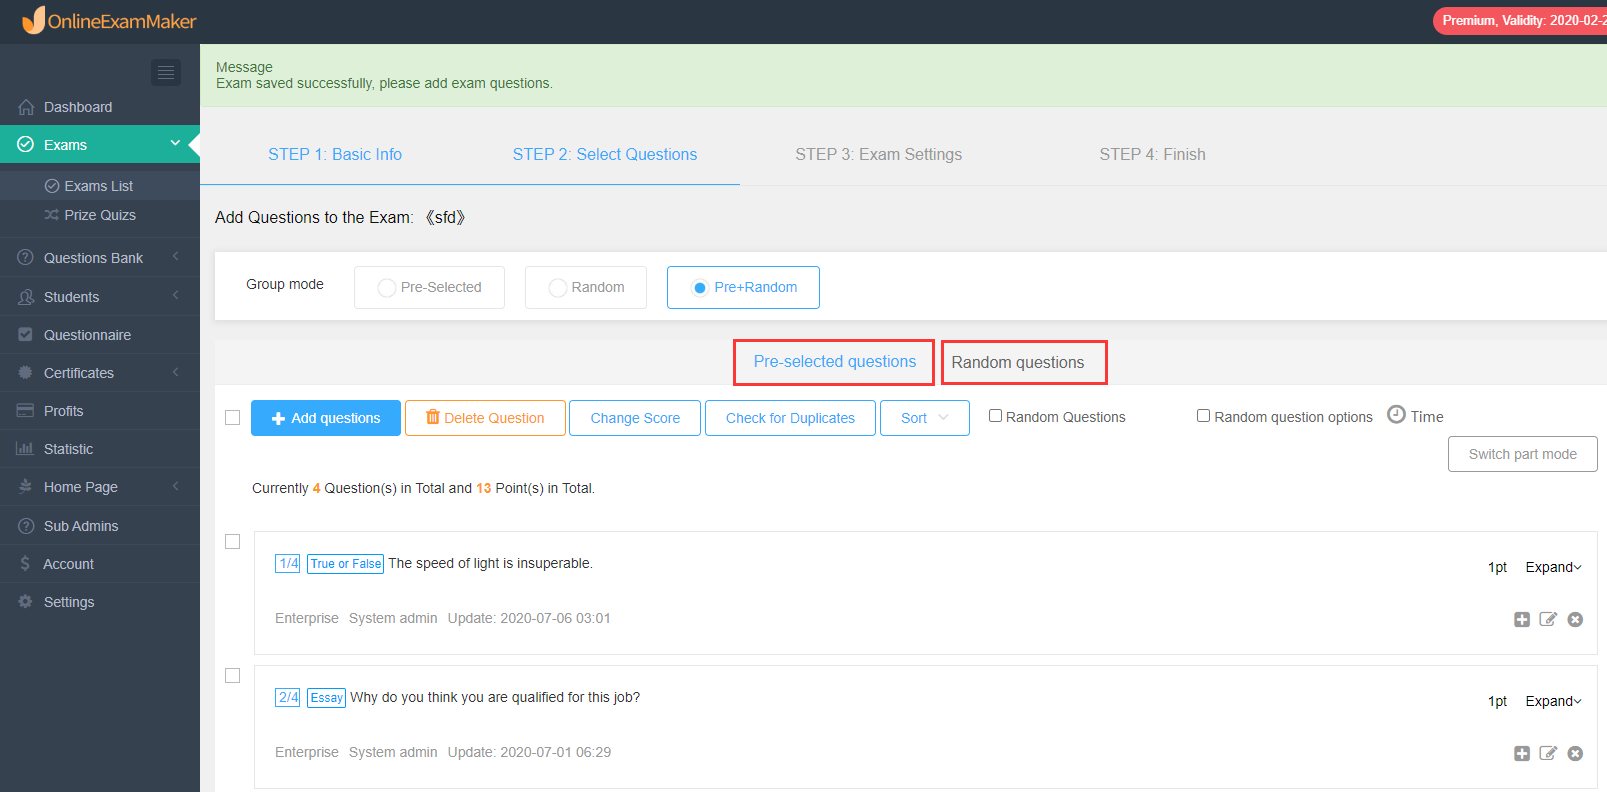Check the box for the Essay job question
The width and height of the screenshot is (1607, 792).
point(233,676)
